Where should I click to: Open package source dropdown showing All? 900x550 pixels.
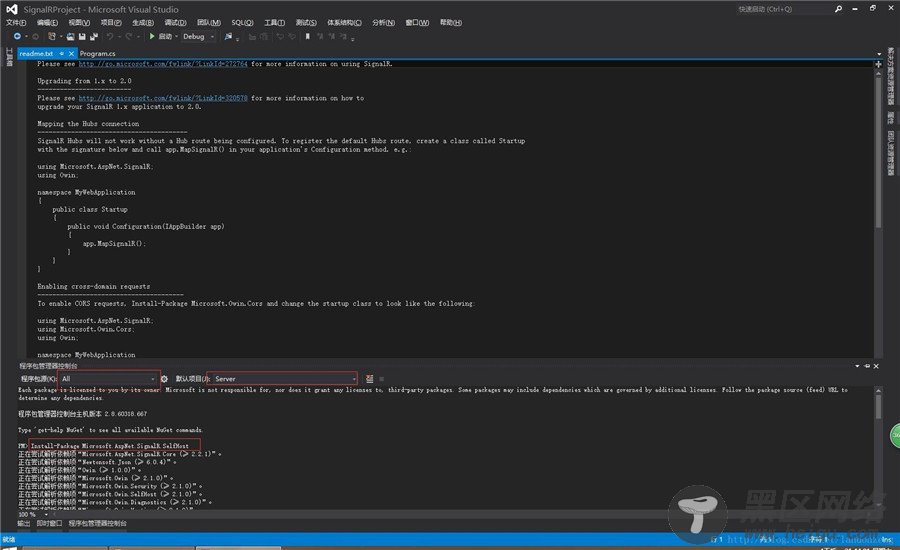[109, 379]
